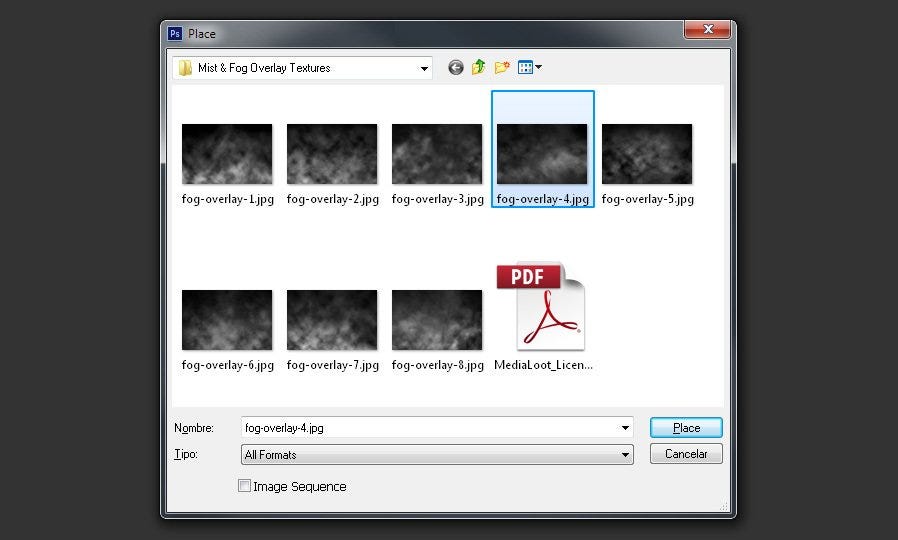This screenshot has width=898, height=540.
Task: Select fog-overlay-6.jpg thumbnail
Action: click(227, 320)
